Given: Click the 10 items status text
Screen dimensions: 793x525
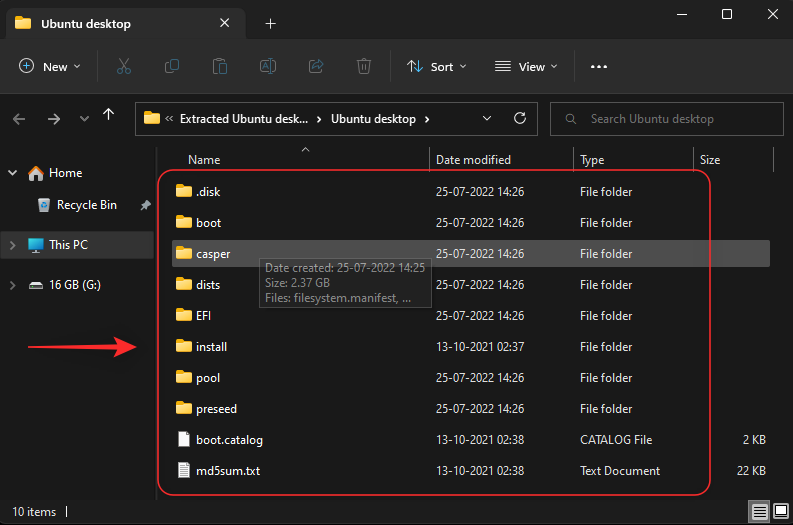Looking at the screenshot, I should pos(34,512).
